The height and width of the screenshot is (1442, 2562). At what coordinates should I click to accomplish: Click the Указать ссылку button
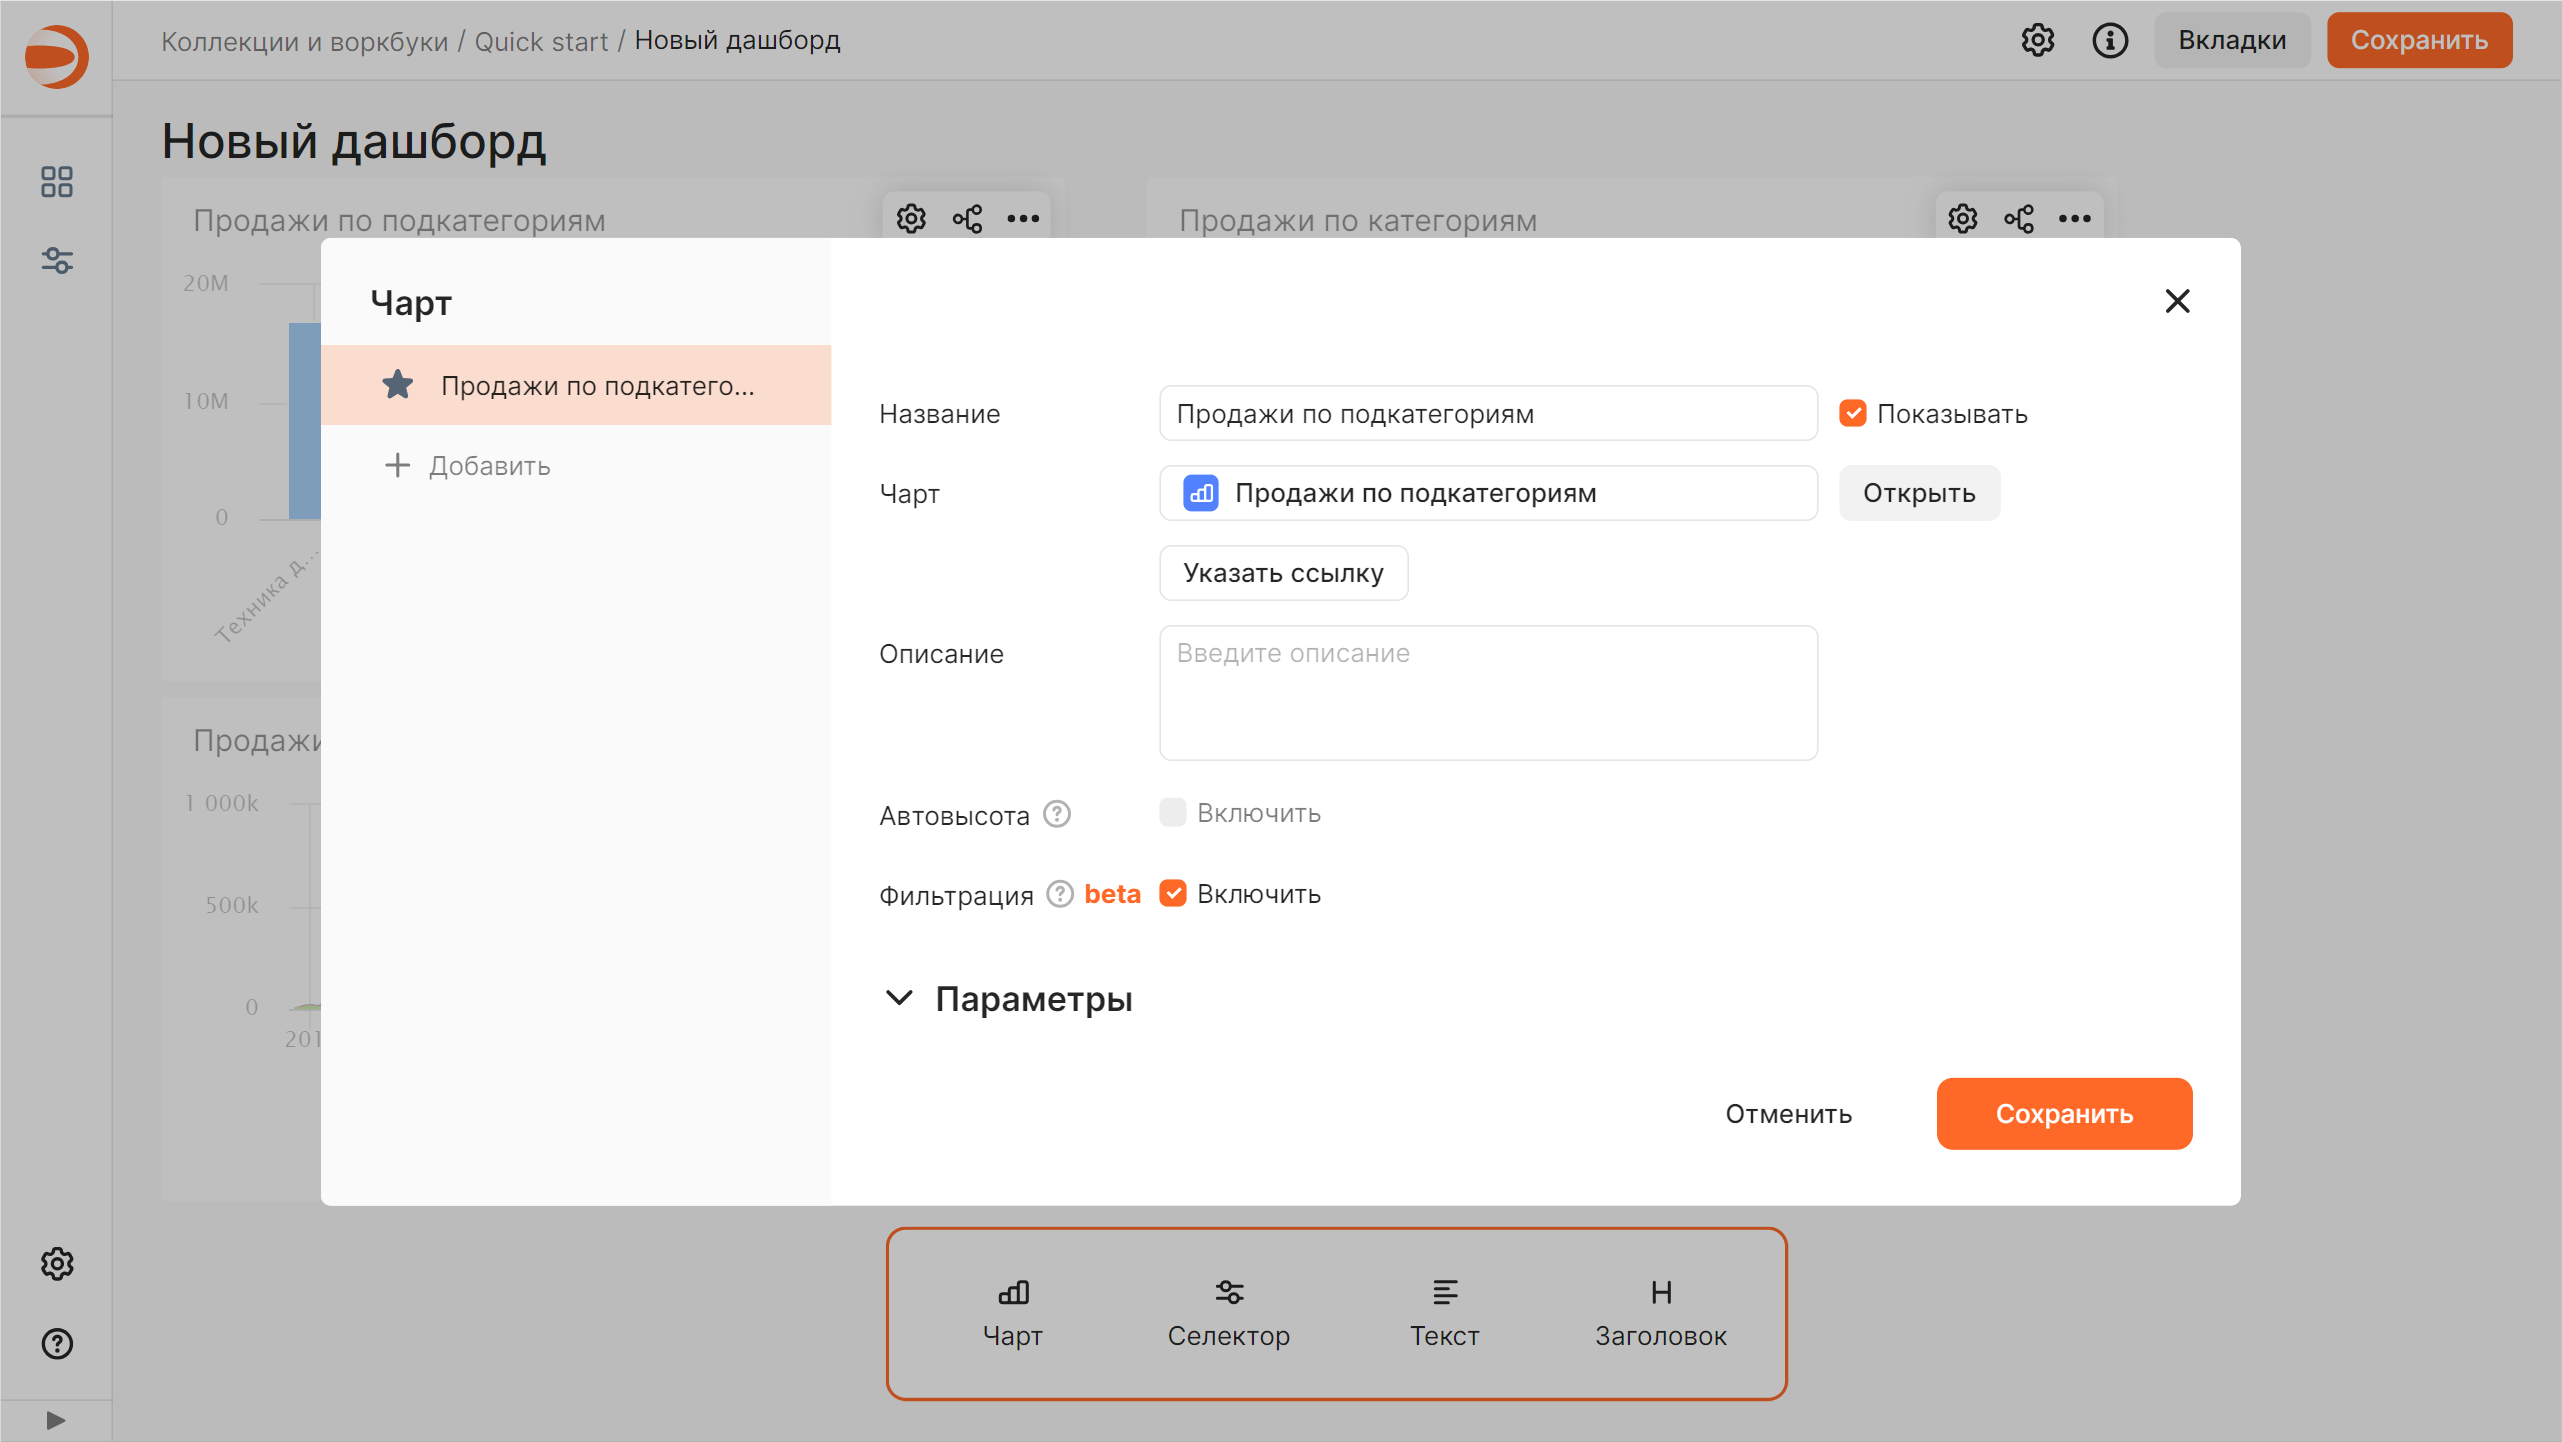[x=1283, y=573]
